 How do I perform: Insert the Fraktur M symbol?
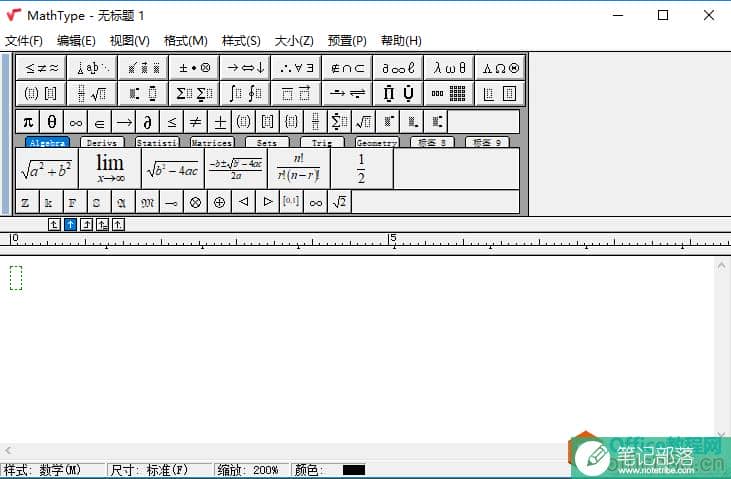pyautogui.click(x=147, y=202)
